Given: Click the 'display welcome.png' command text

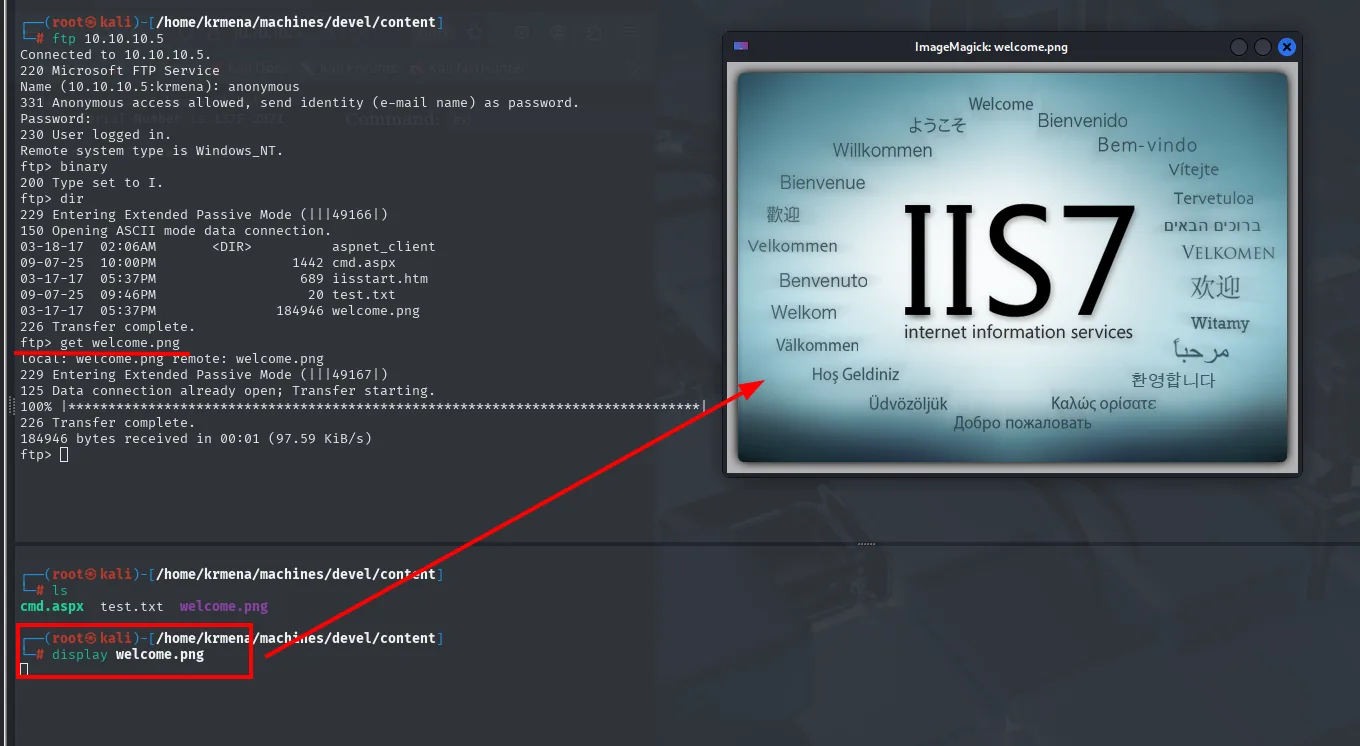Looking at the screenshot, I should 128,654.
